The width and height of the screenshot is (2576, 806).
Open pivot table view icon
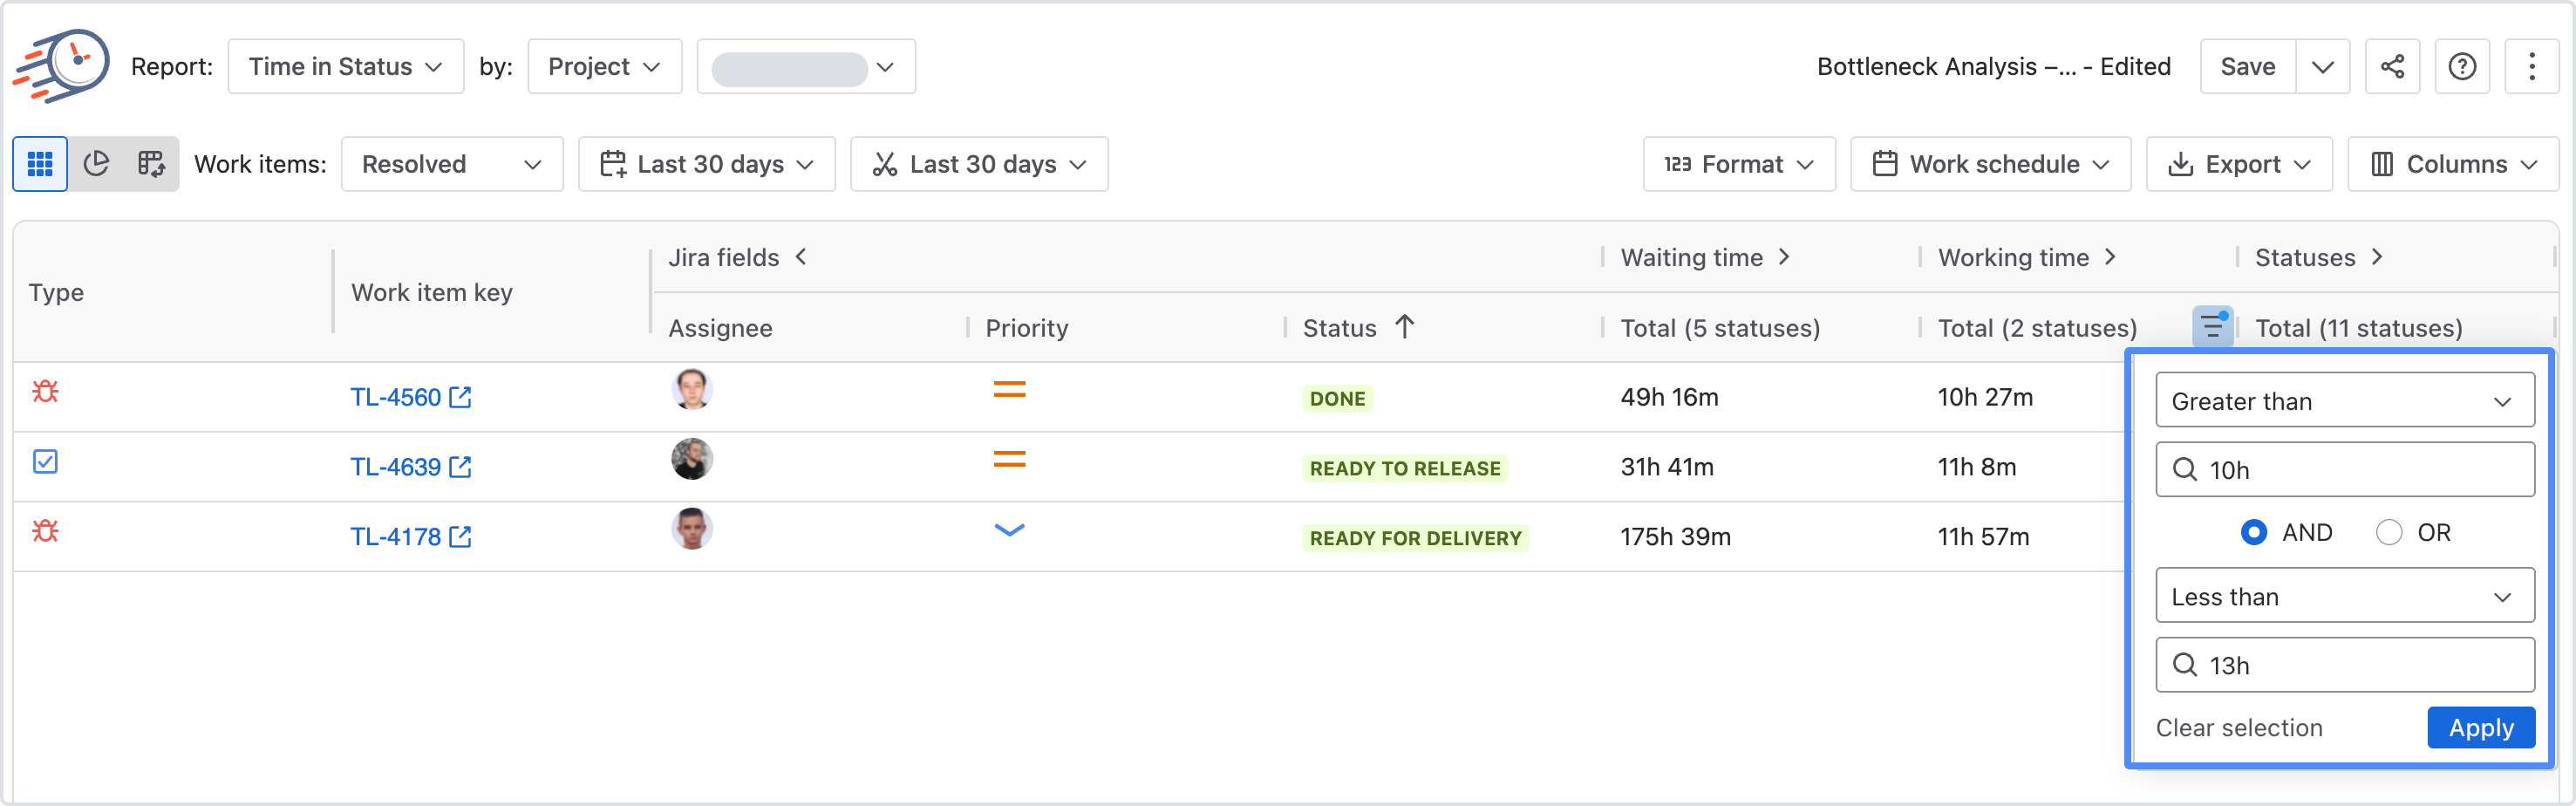(152, 164)
